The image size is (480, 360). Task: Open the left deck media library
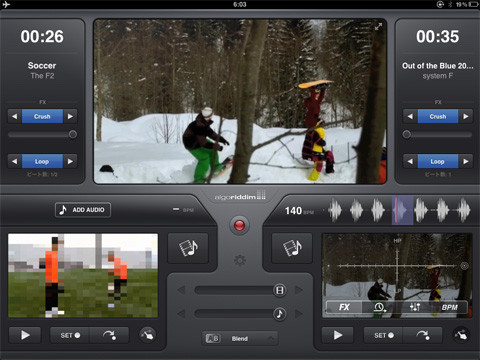188,248
